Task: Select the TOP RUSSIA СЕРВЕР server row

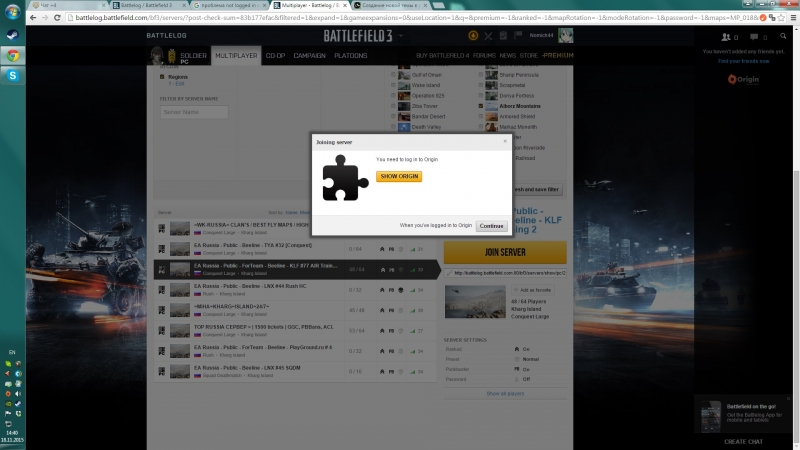Action: pos(295,331)
